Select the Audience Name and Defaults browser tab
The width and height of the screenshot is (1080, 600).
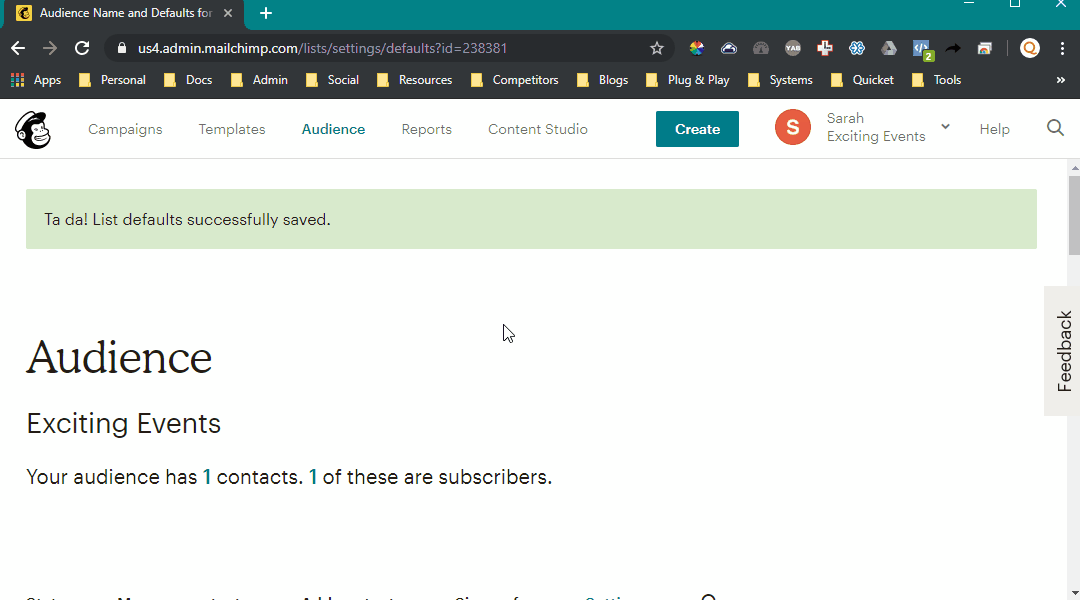pyautogui.click(x=124, y=14)
